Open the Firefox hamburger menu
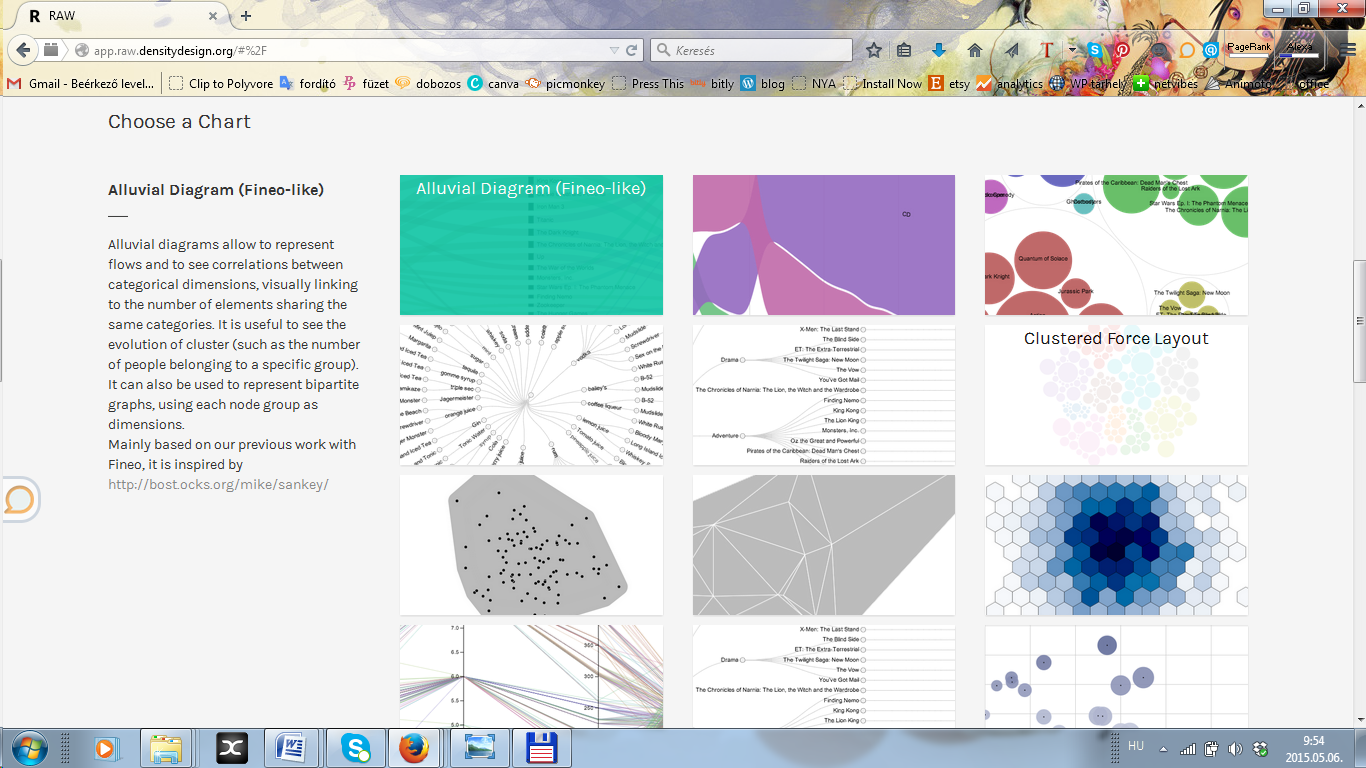The height and width of the screenshot is (768, 1366). pyautogui.click(x=1348, y=50)
